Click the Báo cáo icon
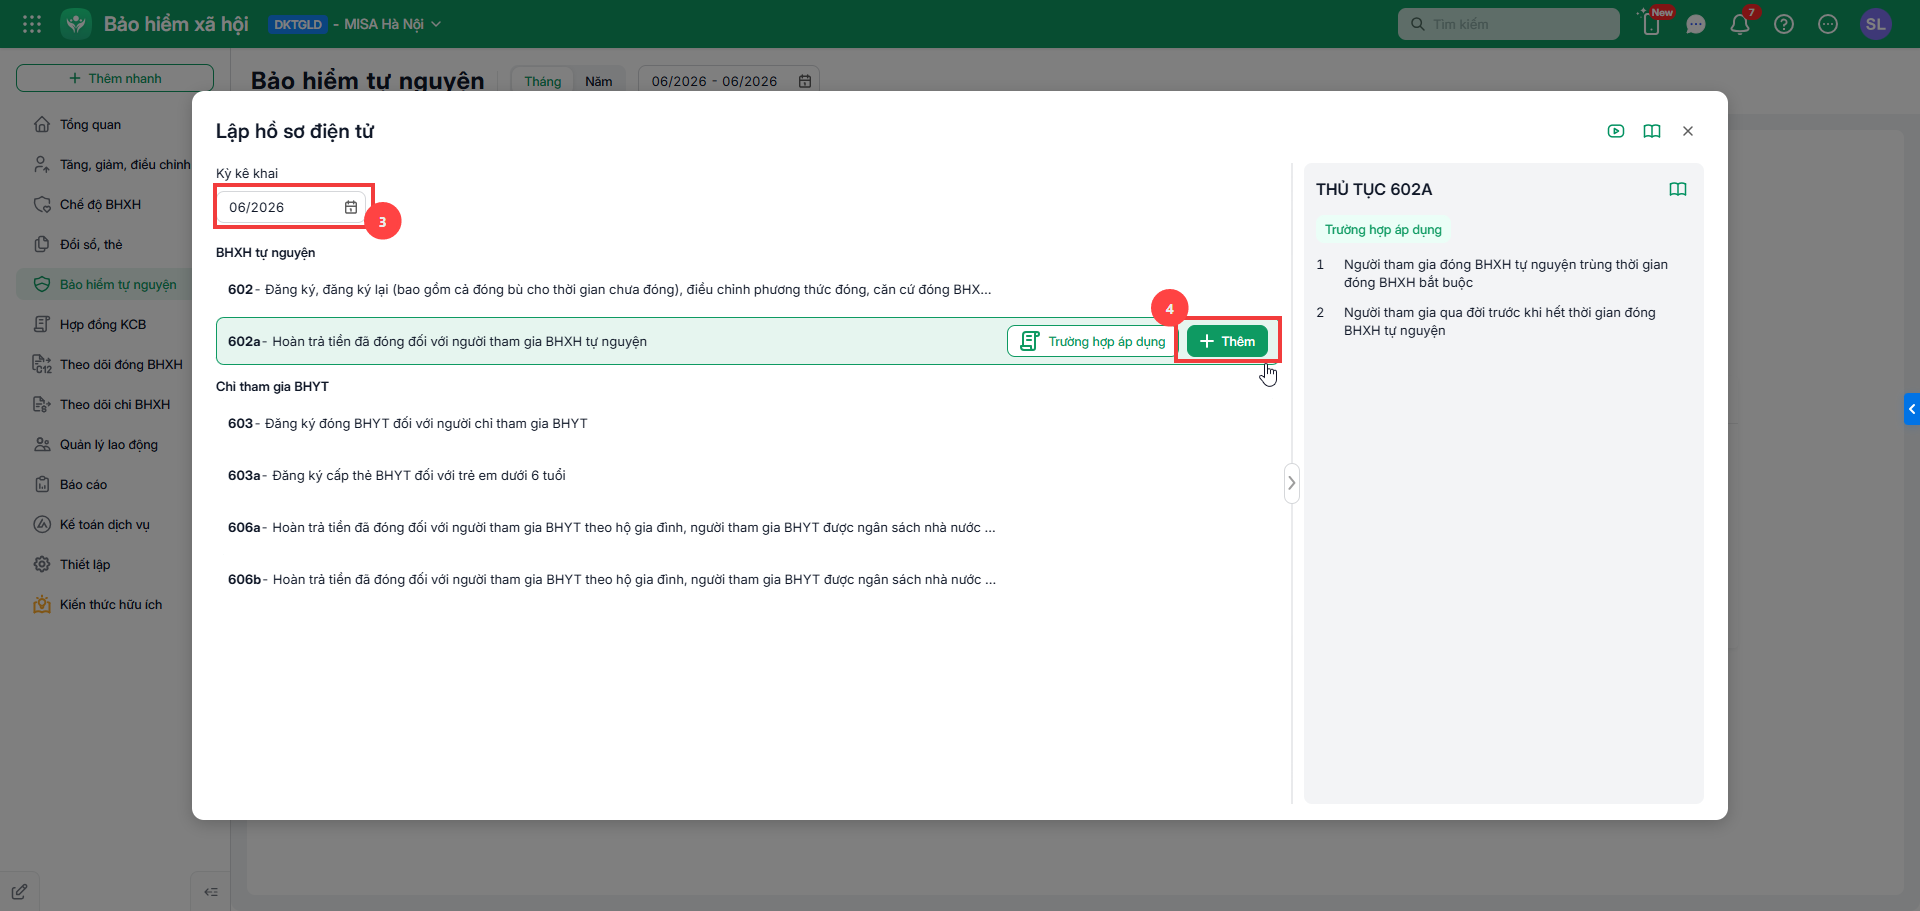Image resolution: width=1920 pixels, height=911 pixels. pos(42,485)
